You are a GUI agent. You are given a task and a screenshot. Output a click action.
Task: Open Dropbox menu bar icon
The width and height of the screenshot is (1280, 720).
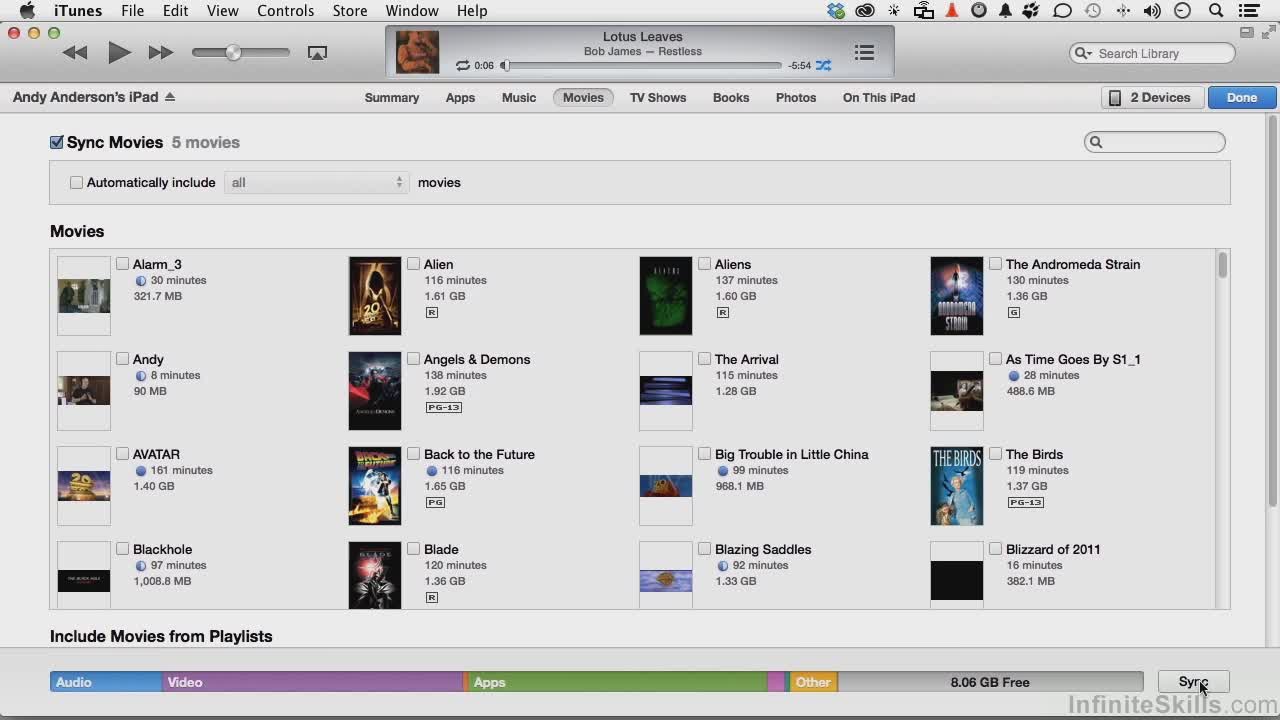tap(836, 11)
